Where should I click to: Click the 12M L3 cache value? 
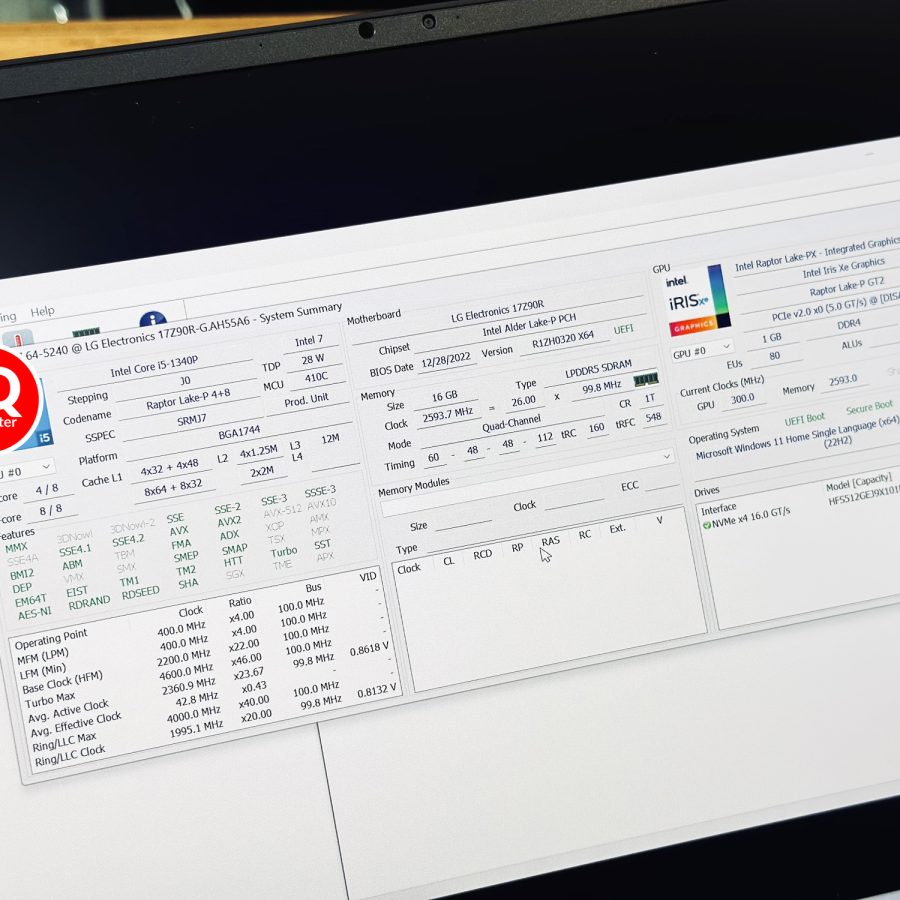(331, 439)
